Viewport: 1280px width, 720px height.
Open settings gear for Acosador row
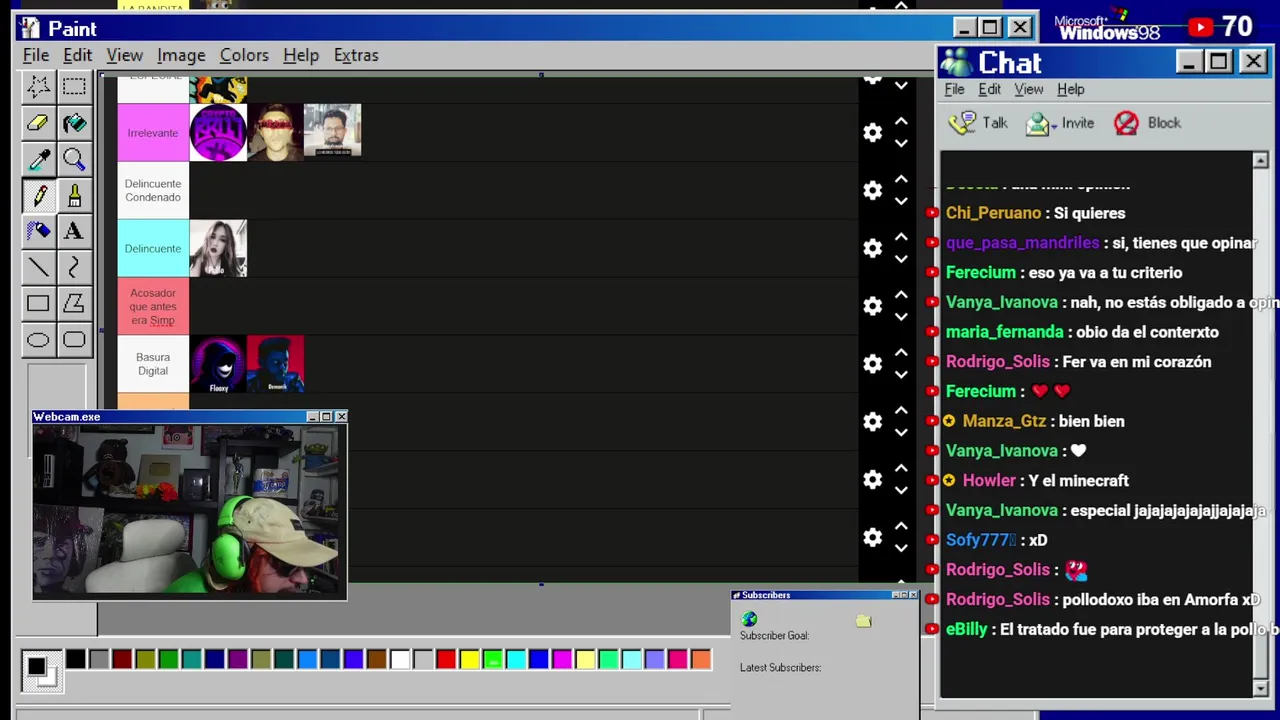(x=873, y=306)
